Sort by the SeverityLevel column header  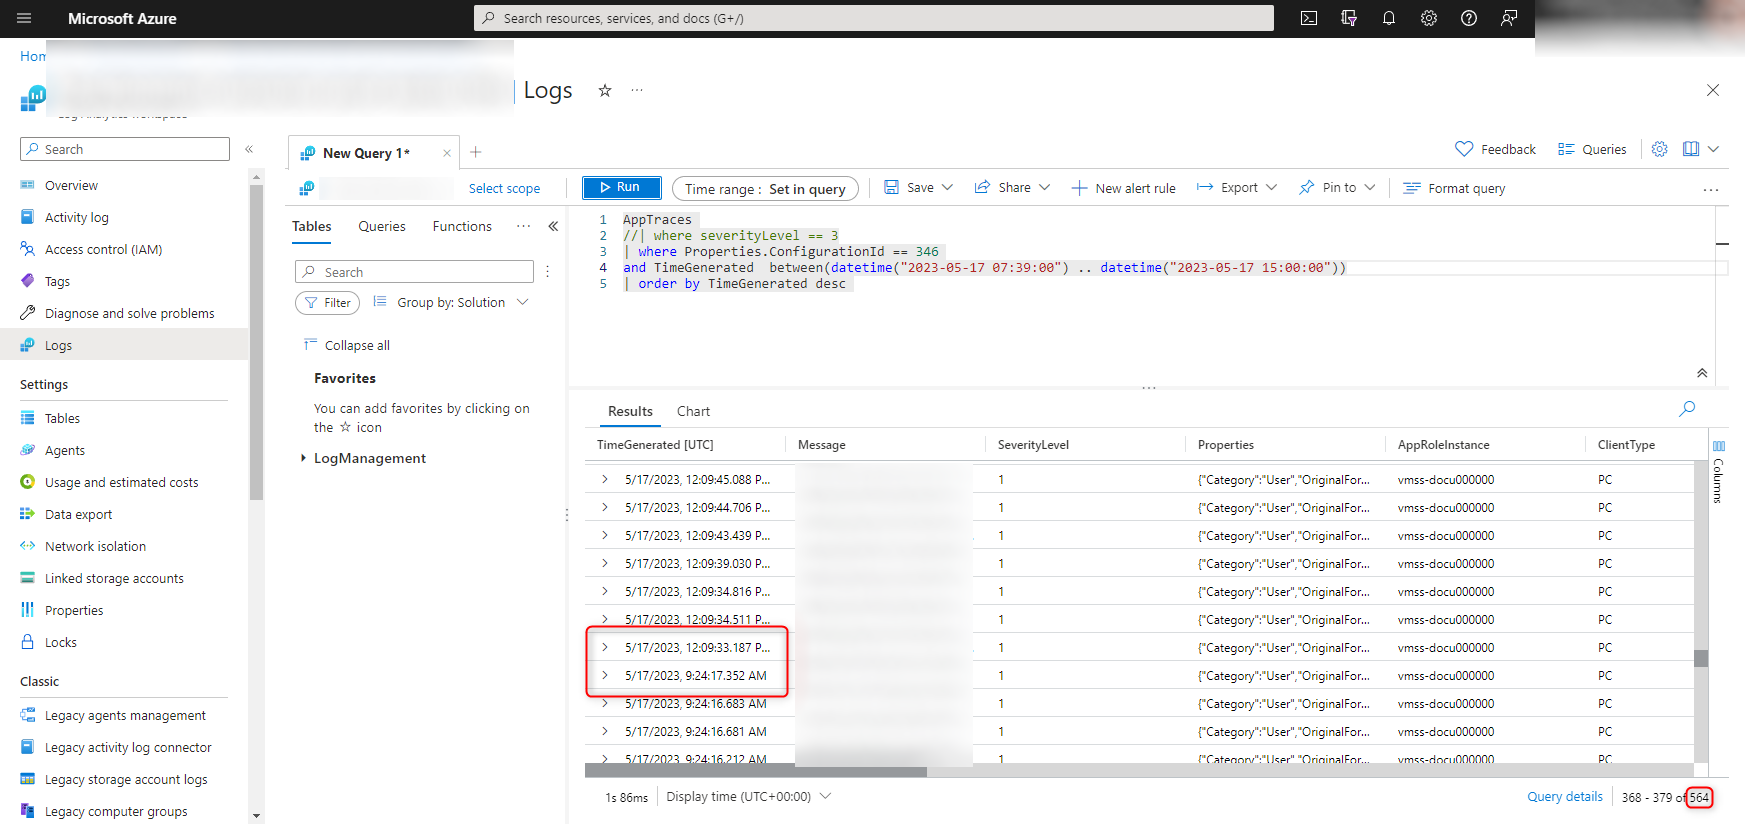1033,445
